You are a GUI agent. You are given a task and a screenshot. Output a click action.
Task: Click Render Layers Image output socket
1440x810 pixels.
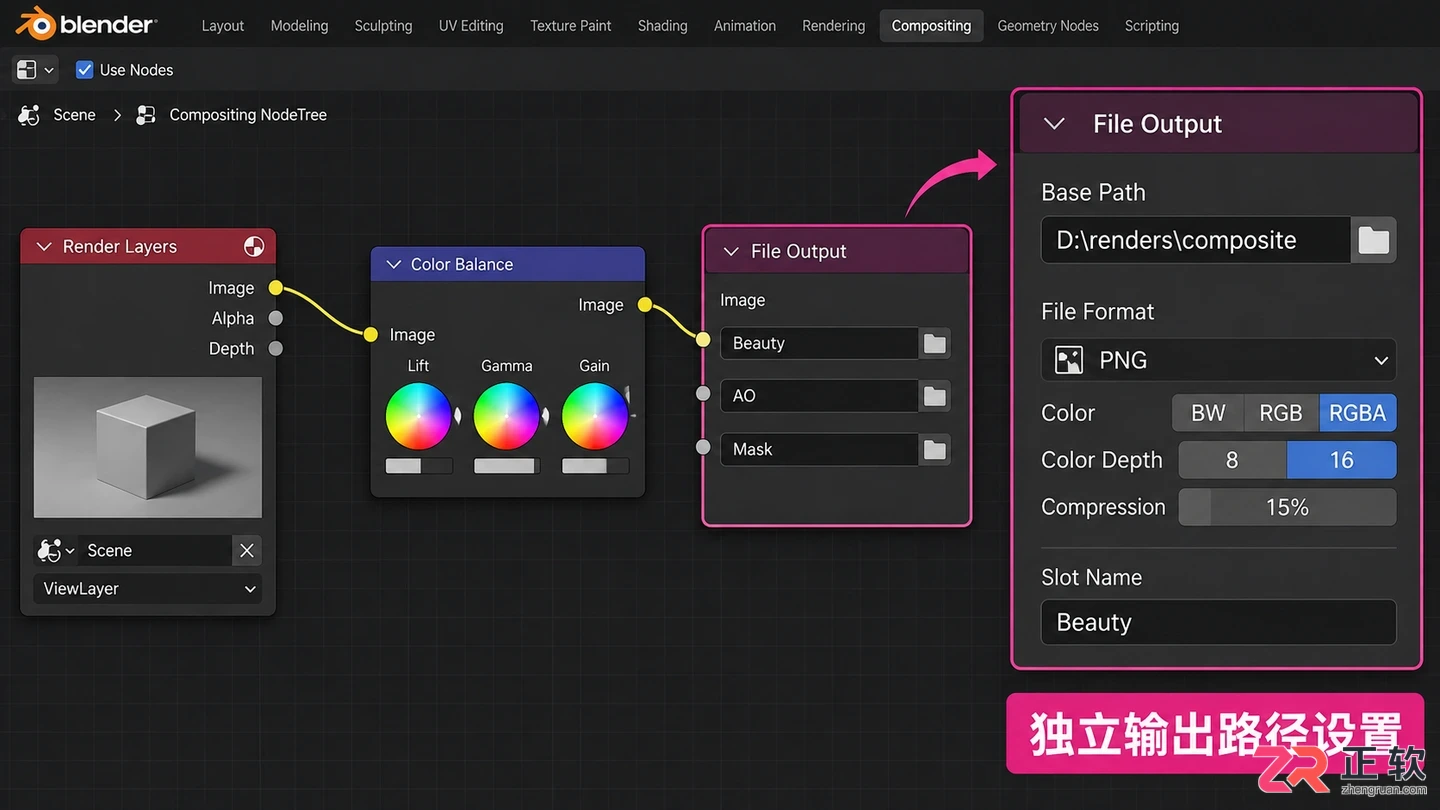pos(276,288)
